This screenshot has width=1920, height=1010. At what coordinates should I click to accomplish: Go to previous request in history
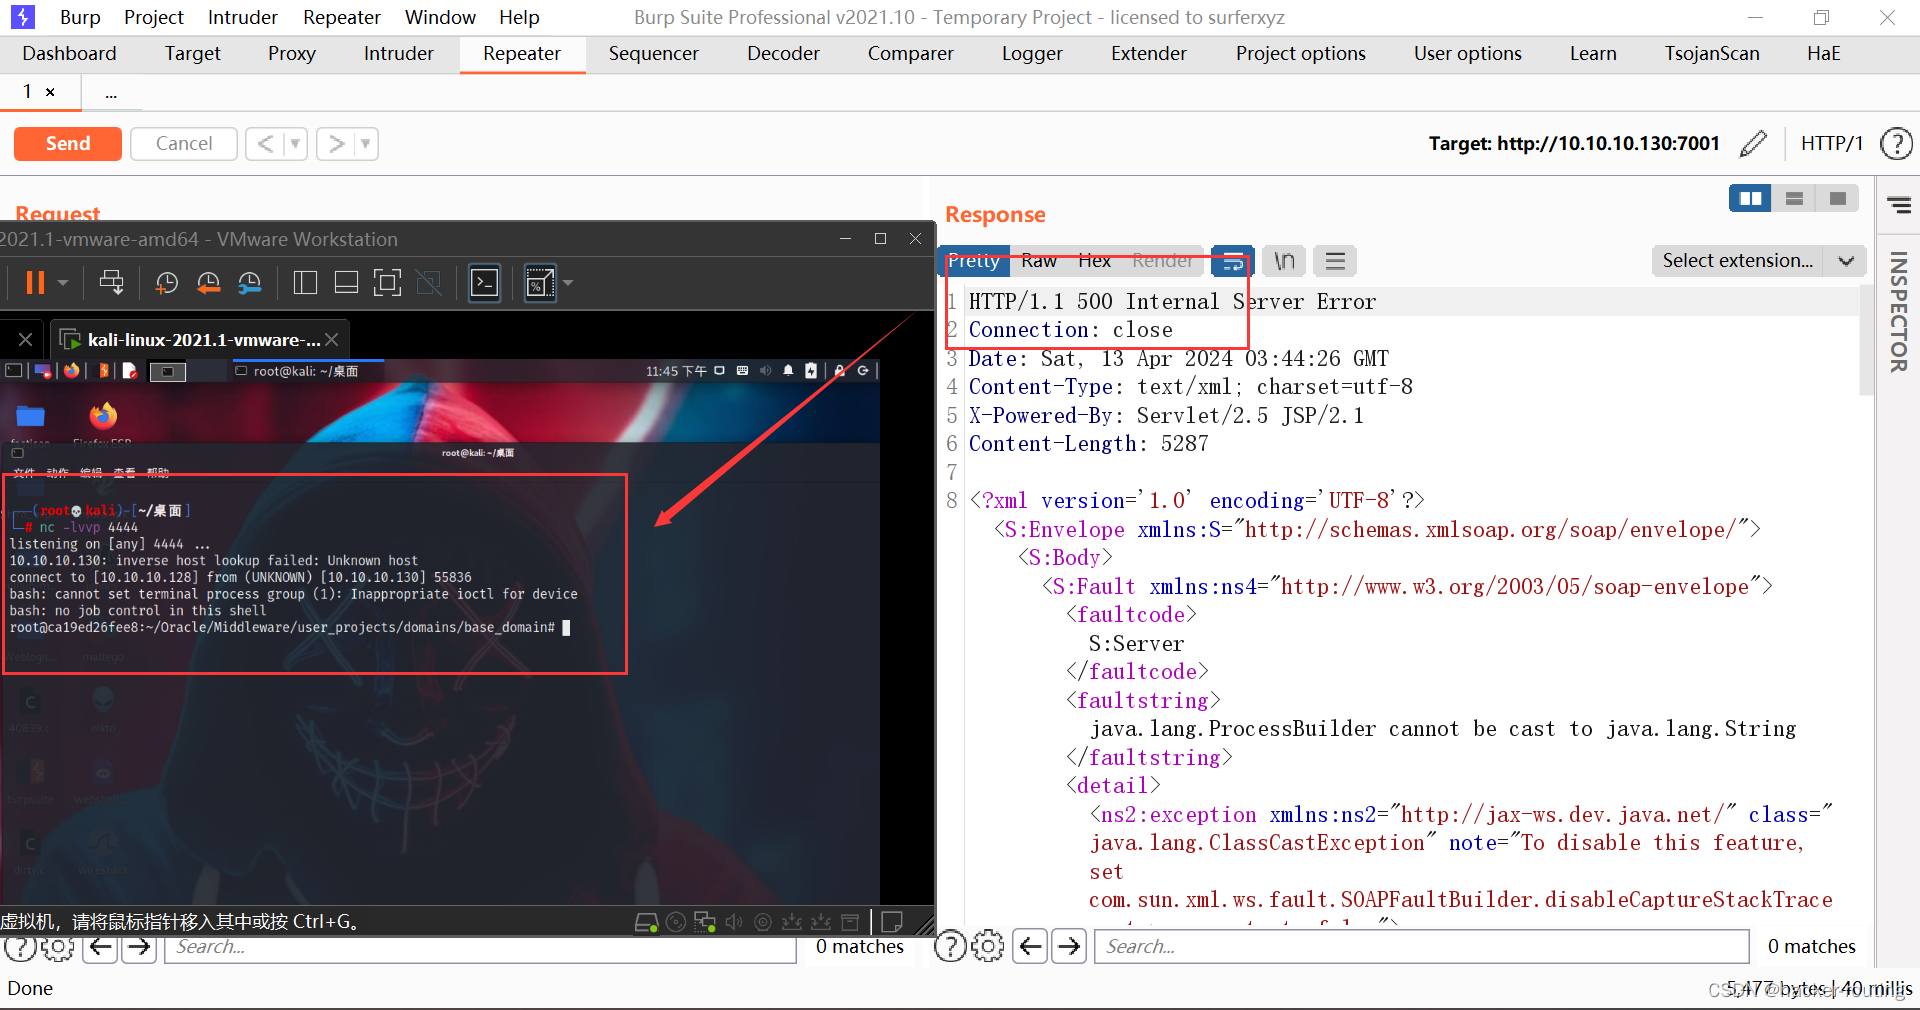pos(265,144)
